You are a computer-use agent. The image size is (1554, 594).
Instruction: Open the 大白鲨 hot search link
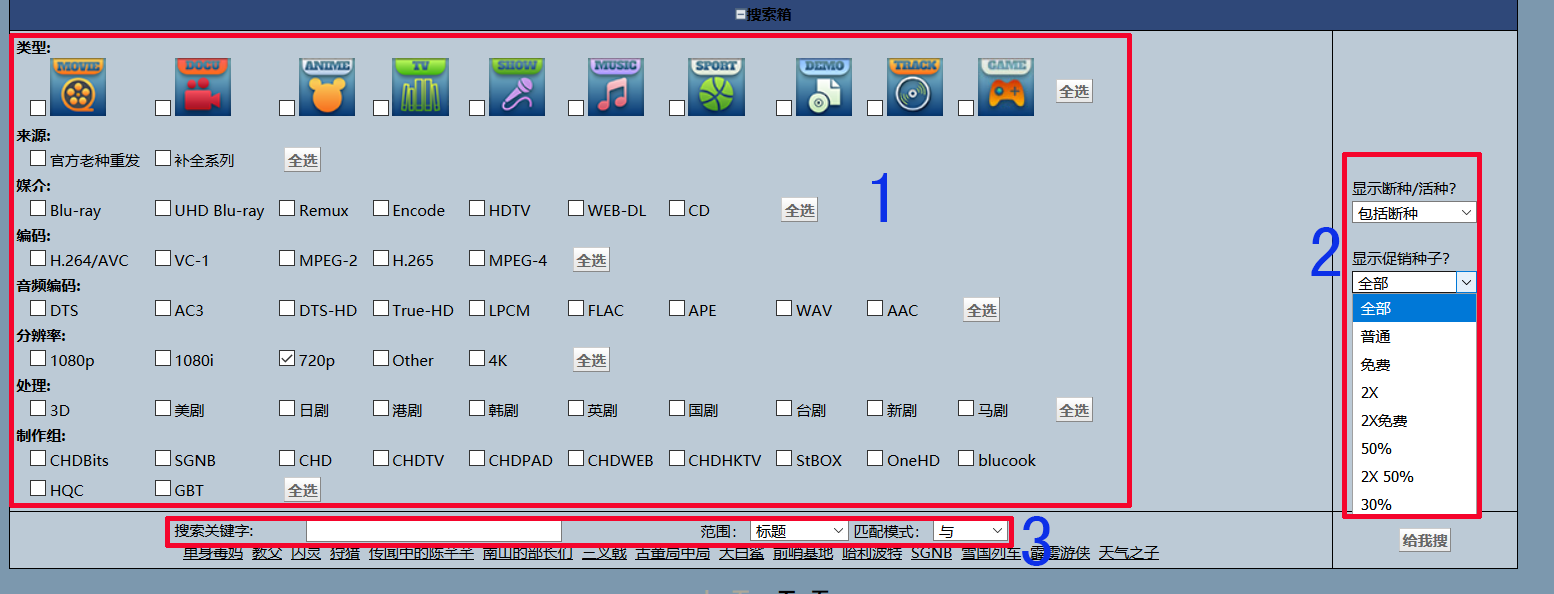741,552
